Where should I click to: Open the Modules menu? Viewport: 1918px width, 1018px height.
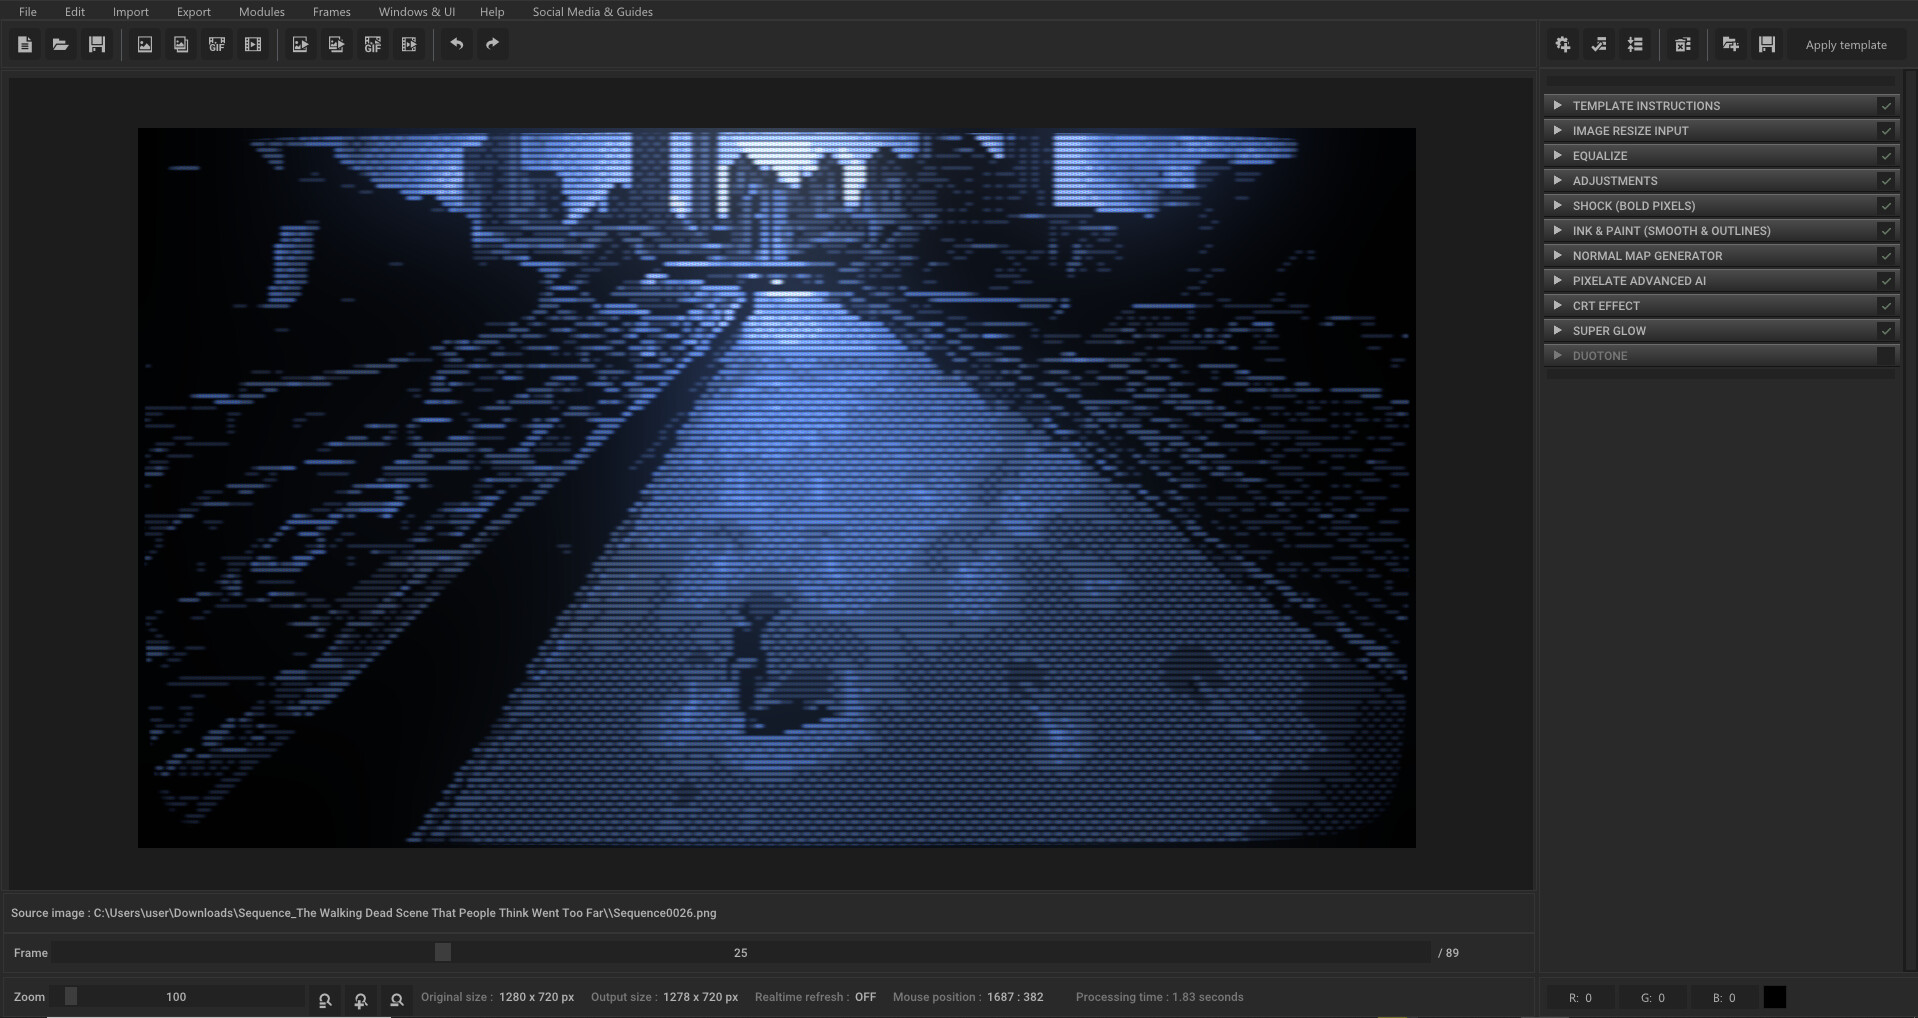coord(261,12)
